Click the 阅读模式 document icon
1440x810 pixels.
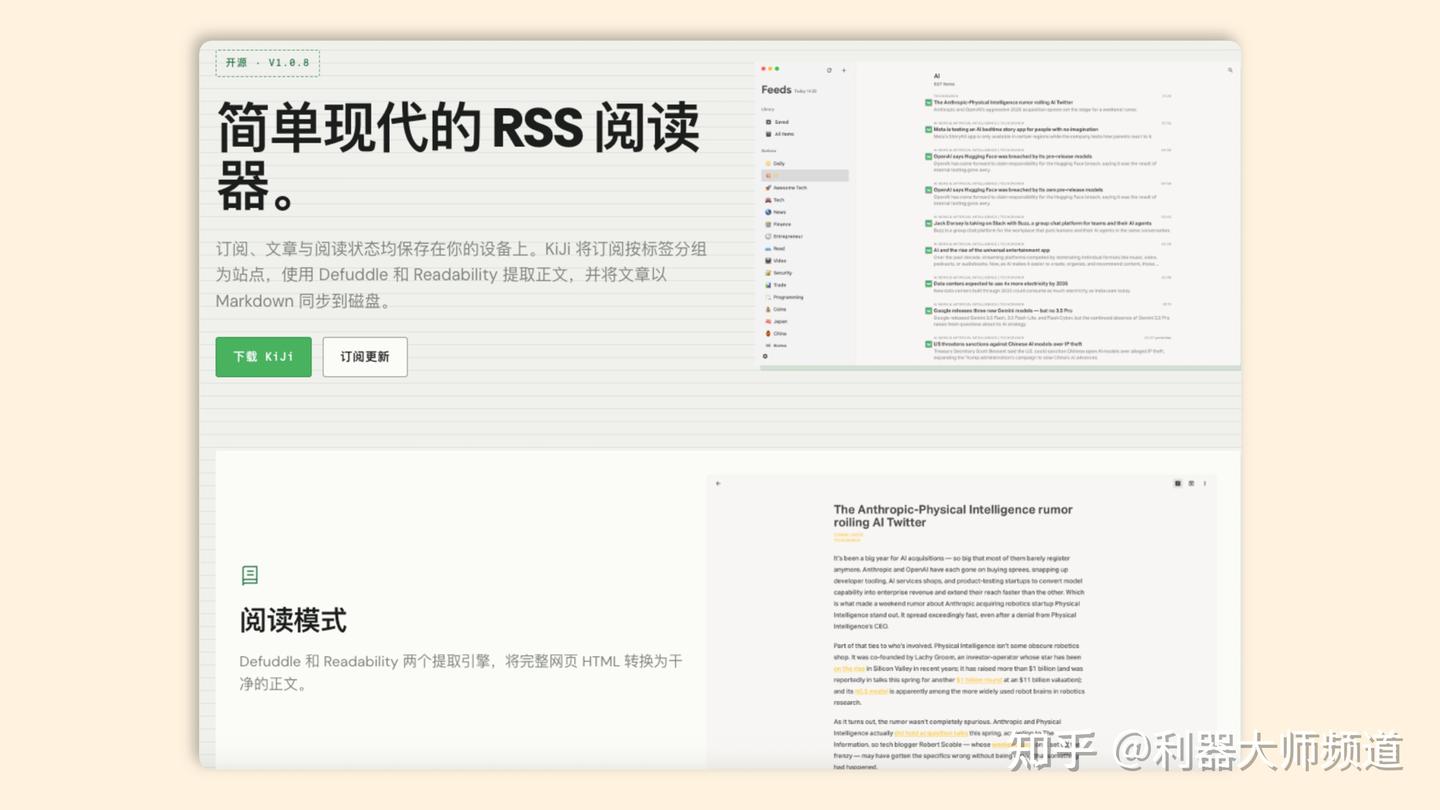[x=250, y=575]
